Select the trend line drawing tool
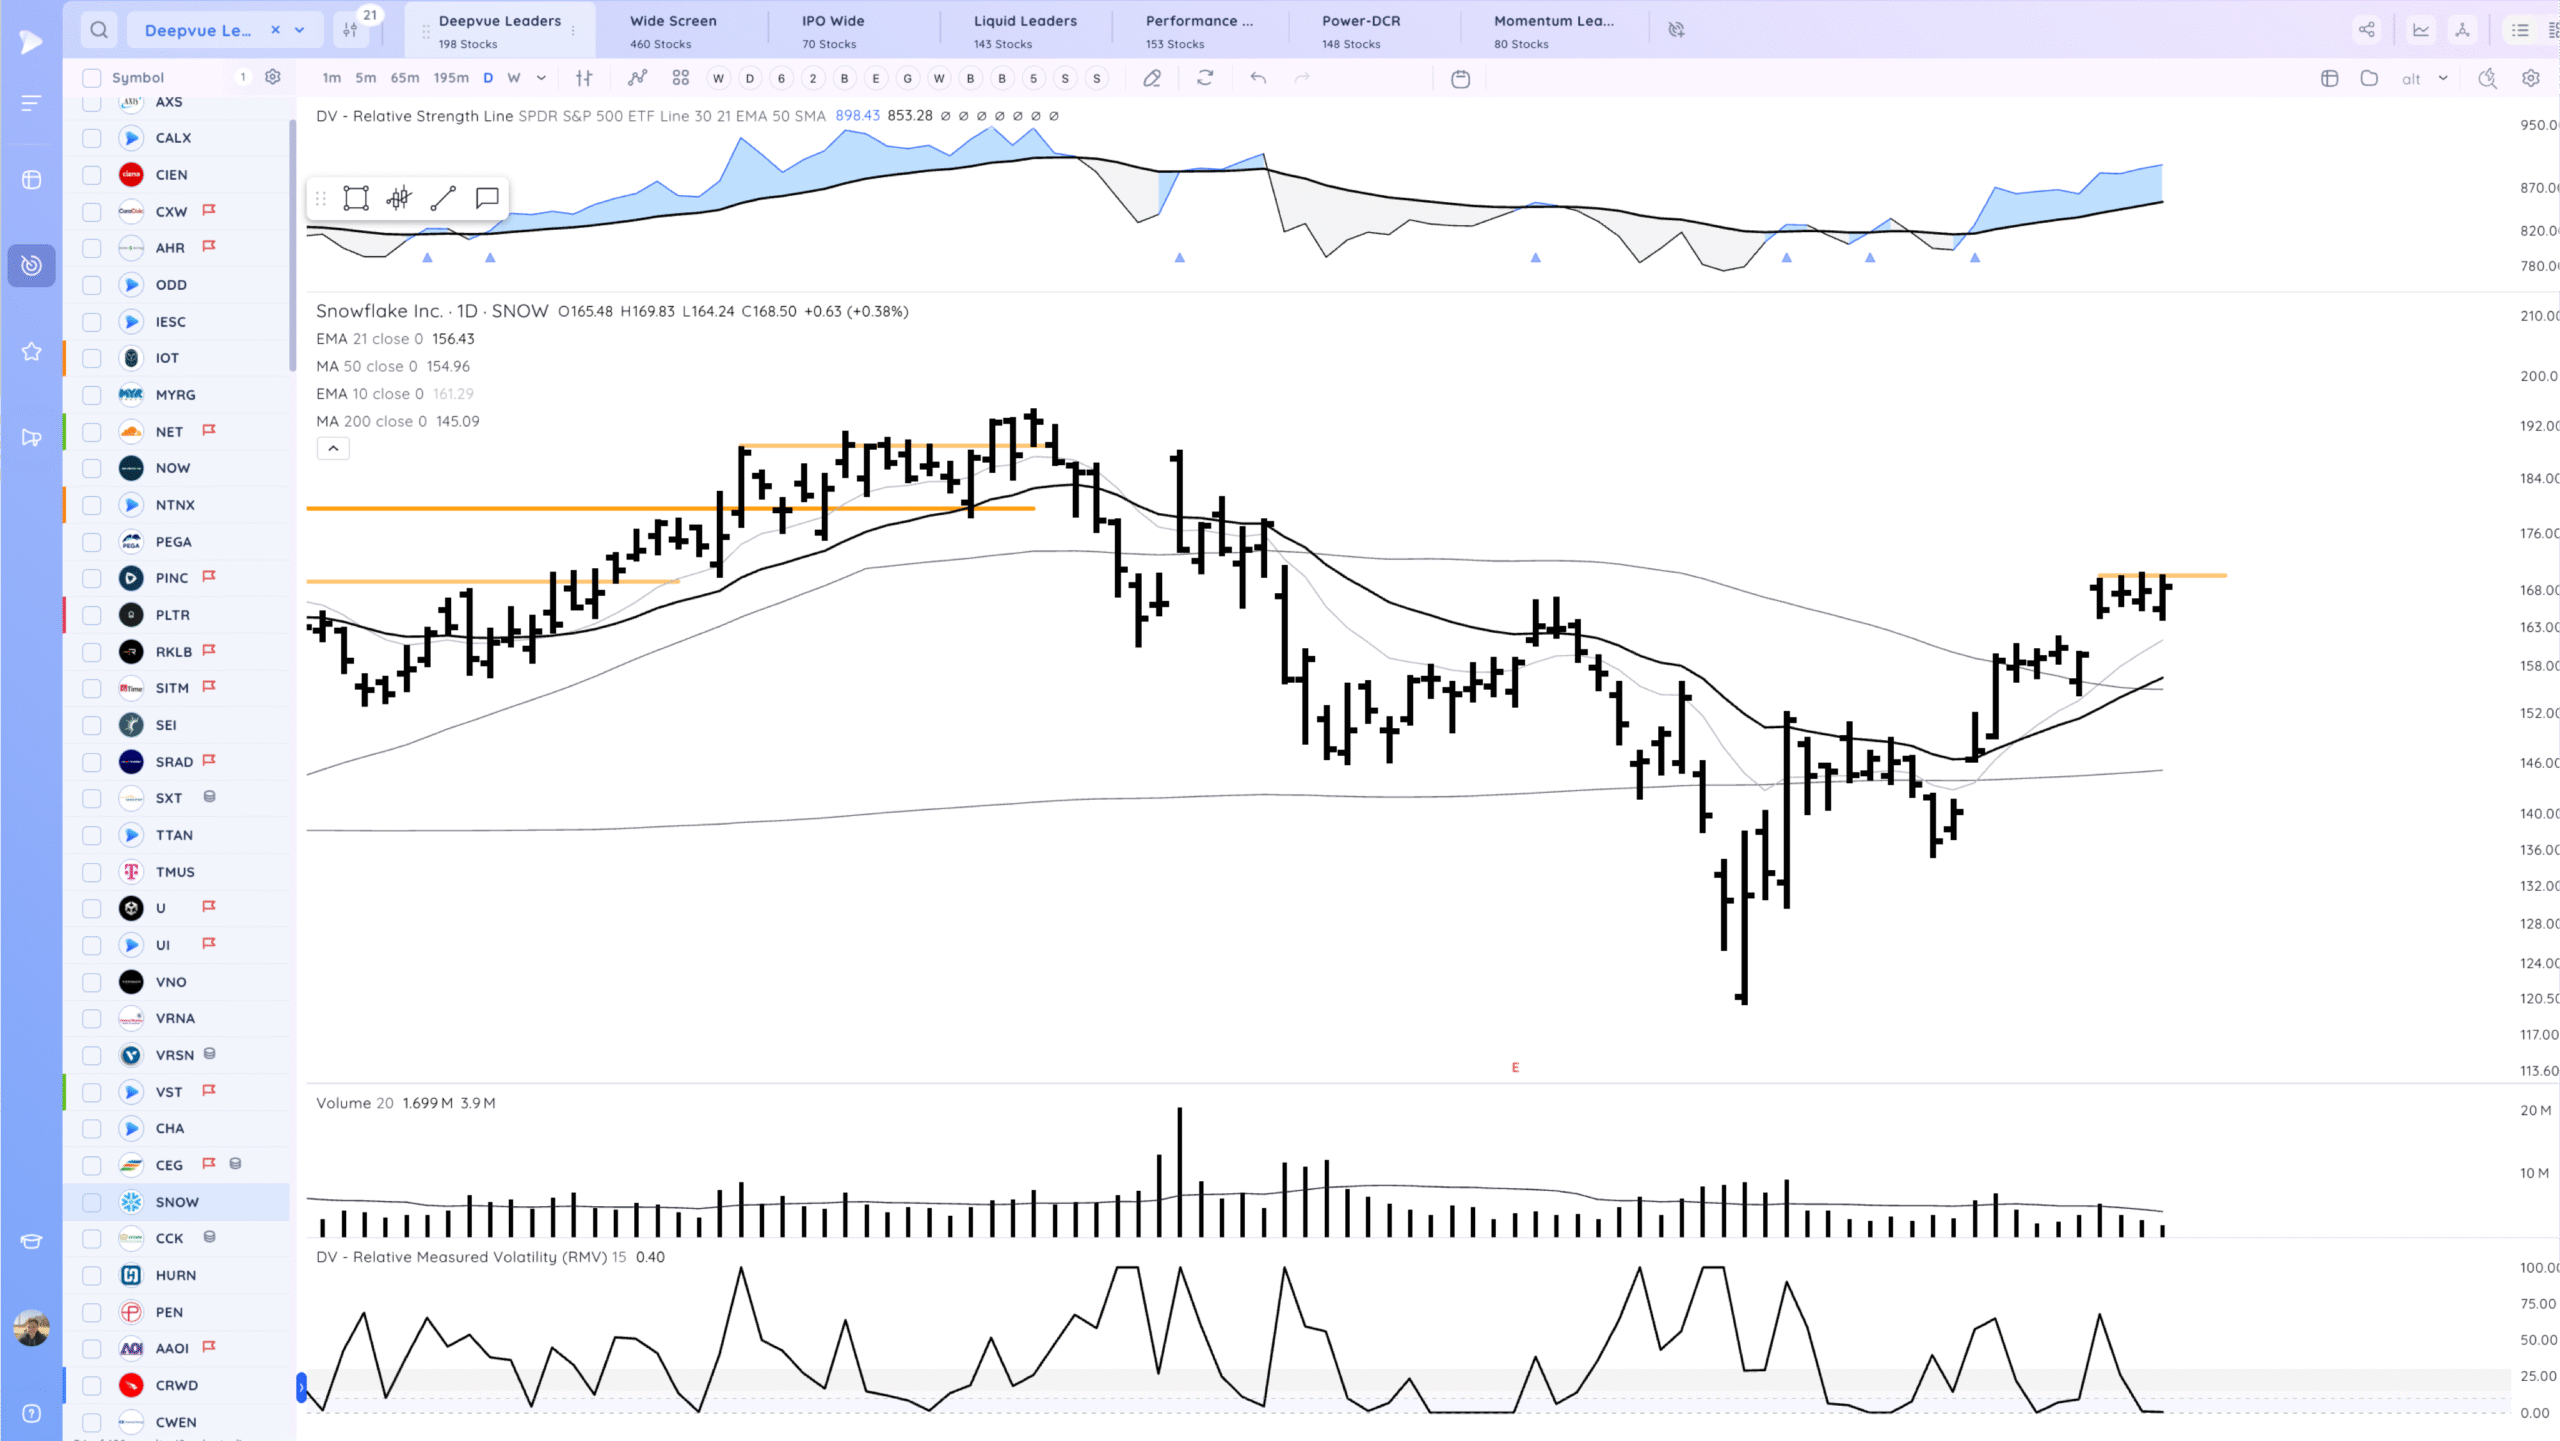Viewport: 2560px width, 1441px height. click(443, 198)
